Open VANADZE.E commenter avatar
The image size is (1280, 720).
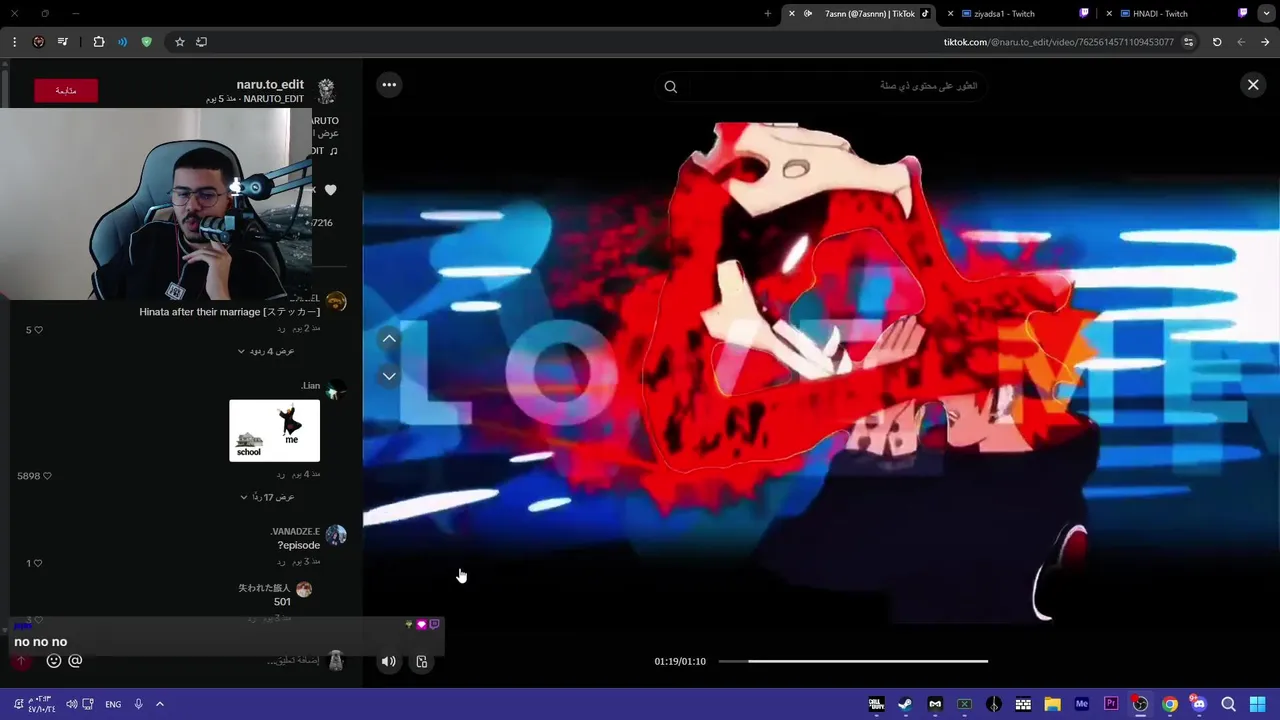point(336,535)
